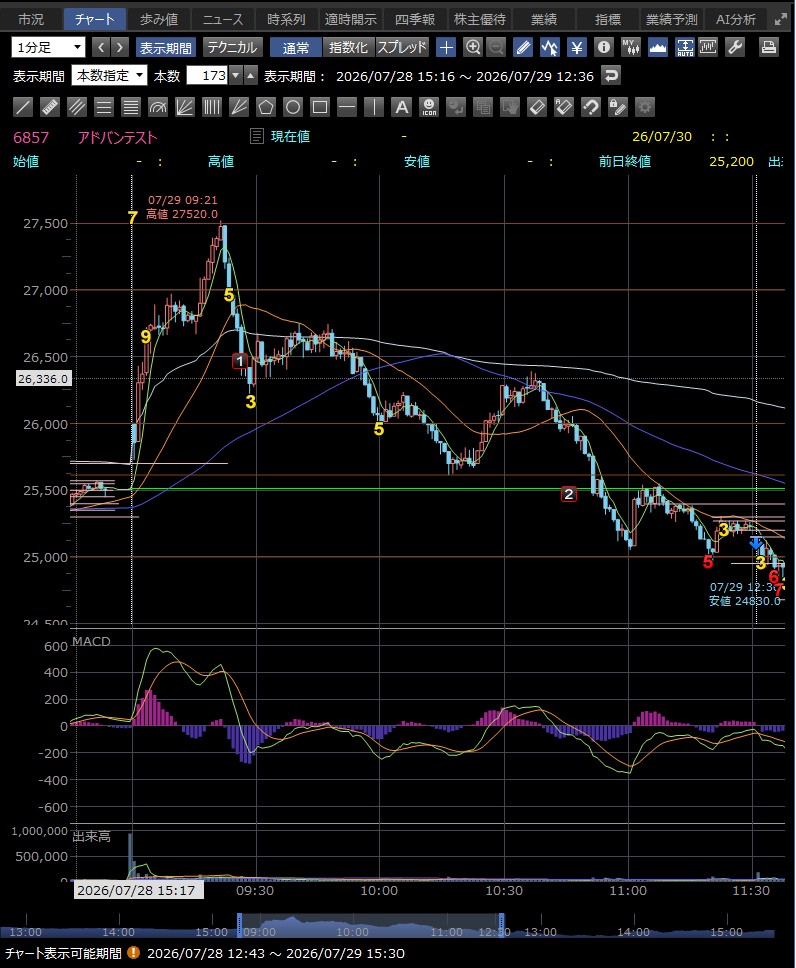Select the trend line drawing tool

[23, 107]
